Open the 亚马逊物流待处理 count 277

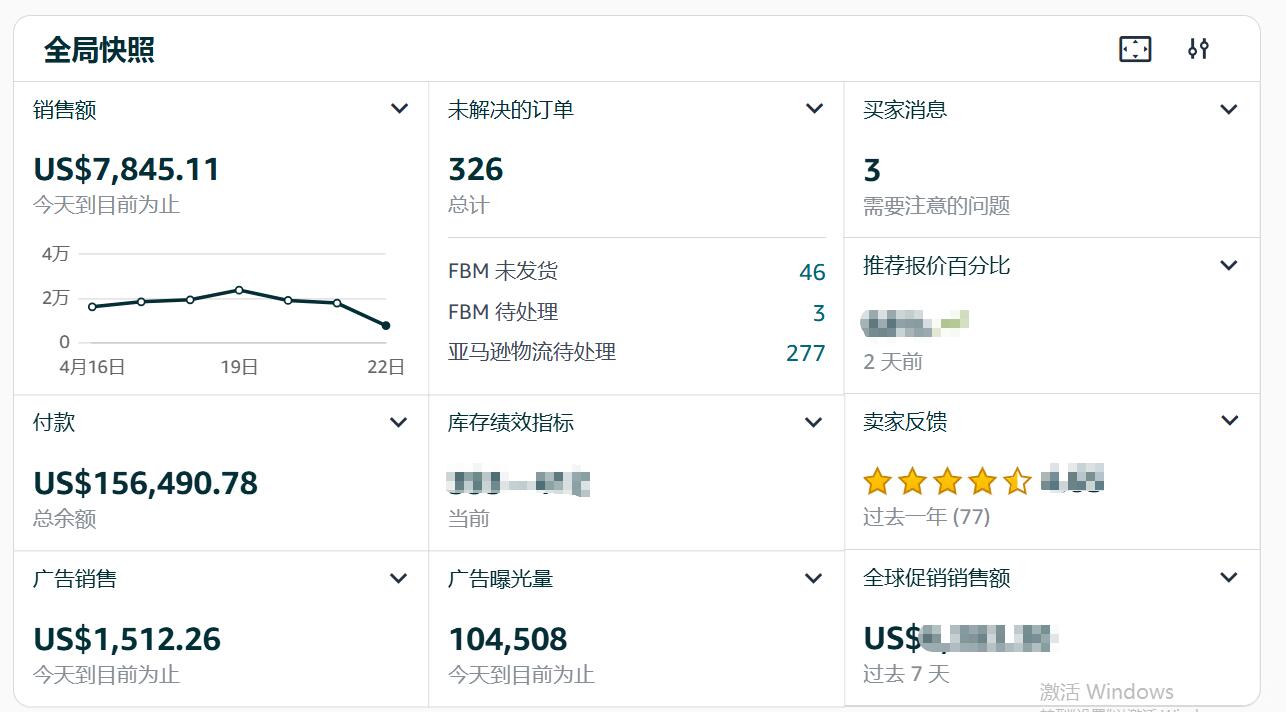tap(806, 353)
